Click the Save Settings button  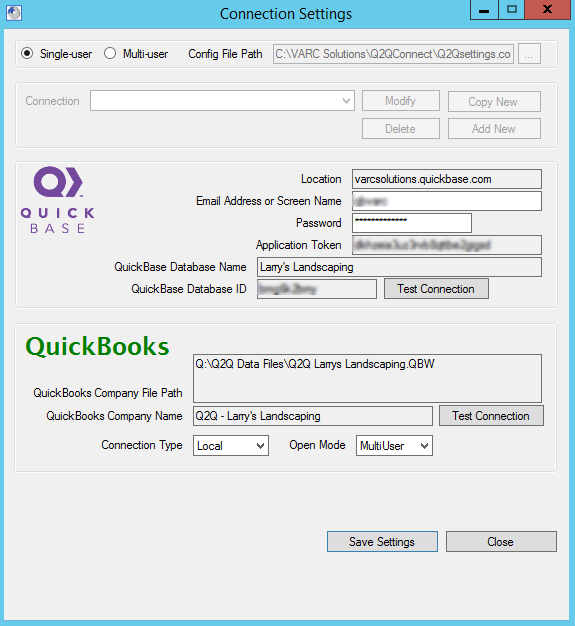click(x=382, y=542)
